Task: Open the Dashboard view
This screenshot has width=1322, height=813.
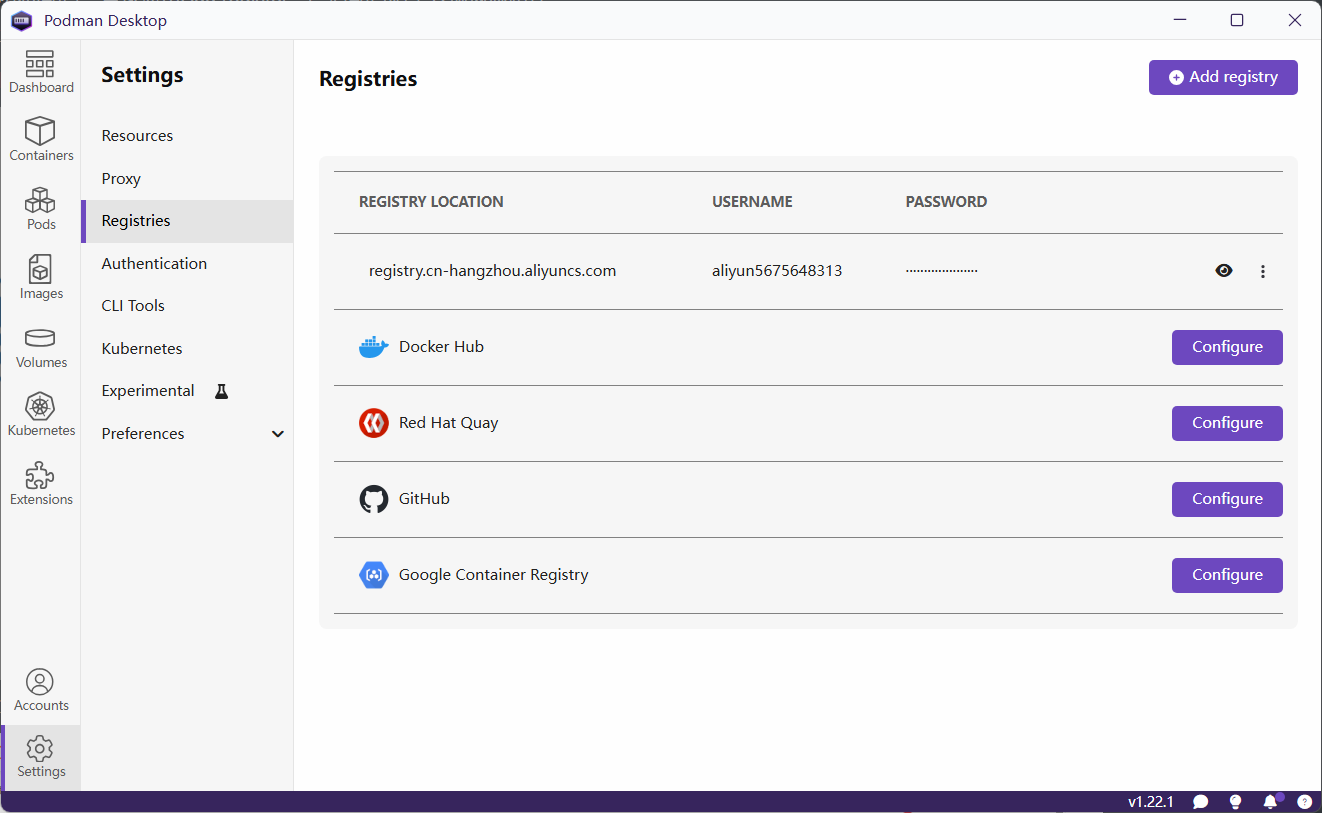Action: click(x=41, y=72)
